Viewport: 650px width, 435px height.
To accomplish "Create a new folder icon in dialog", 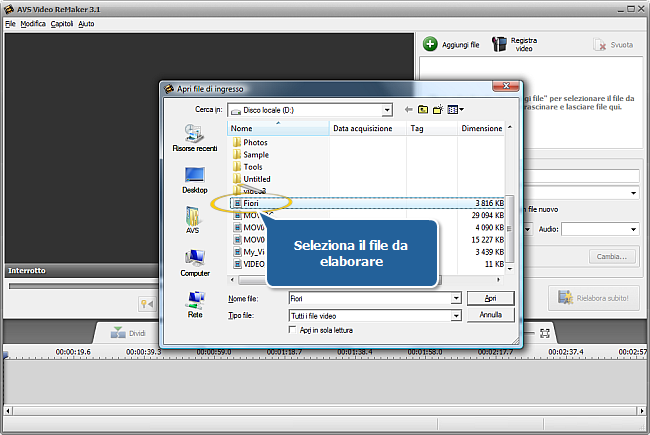I will [438, 109].
